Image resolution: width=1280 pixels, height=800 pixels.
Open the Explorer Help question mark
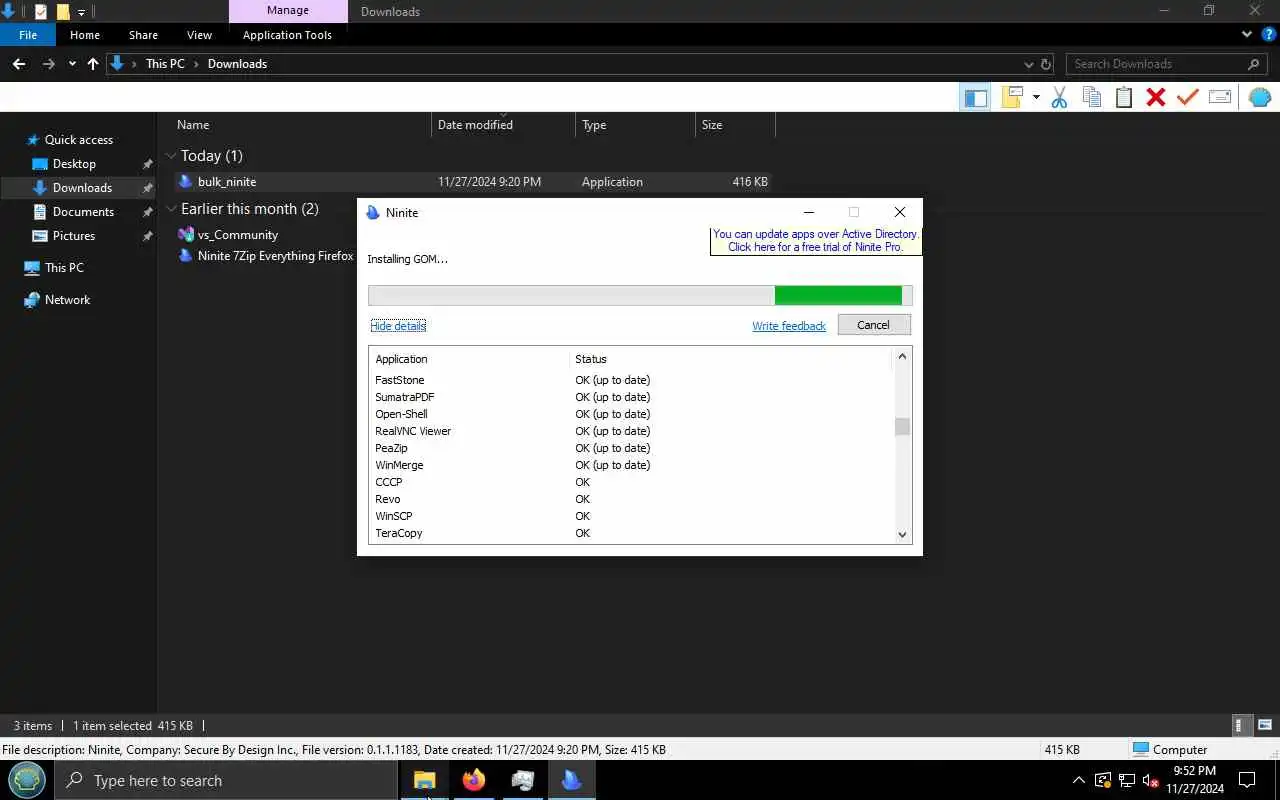(x=1269, y=34)
